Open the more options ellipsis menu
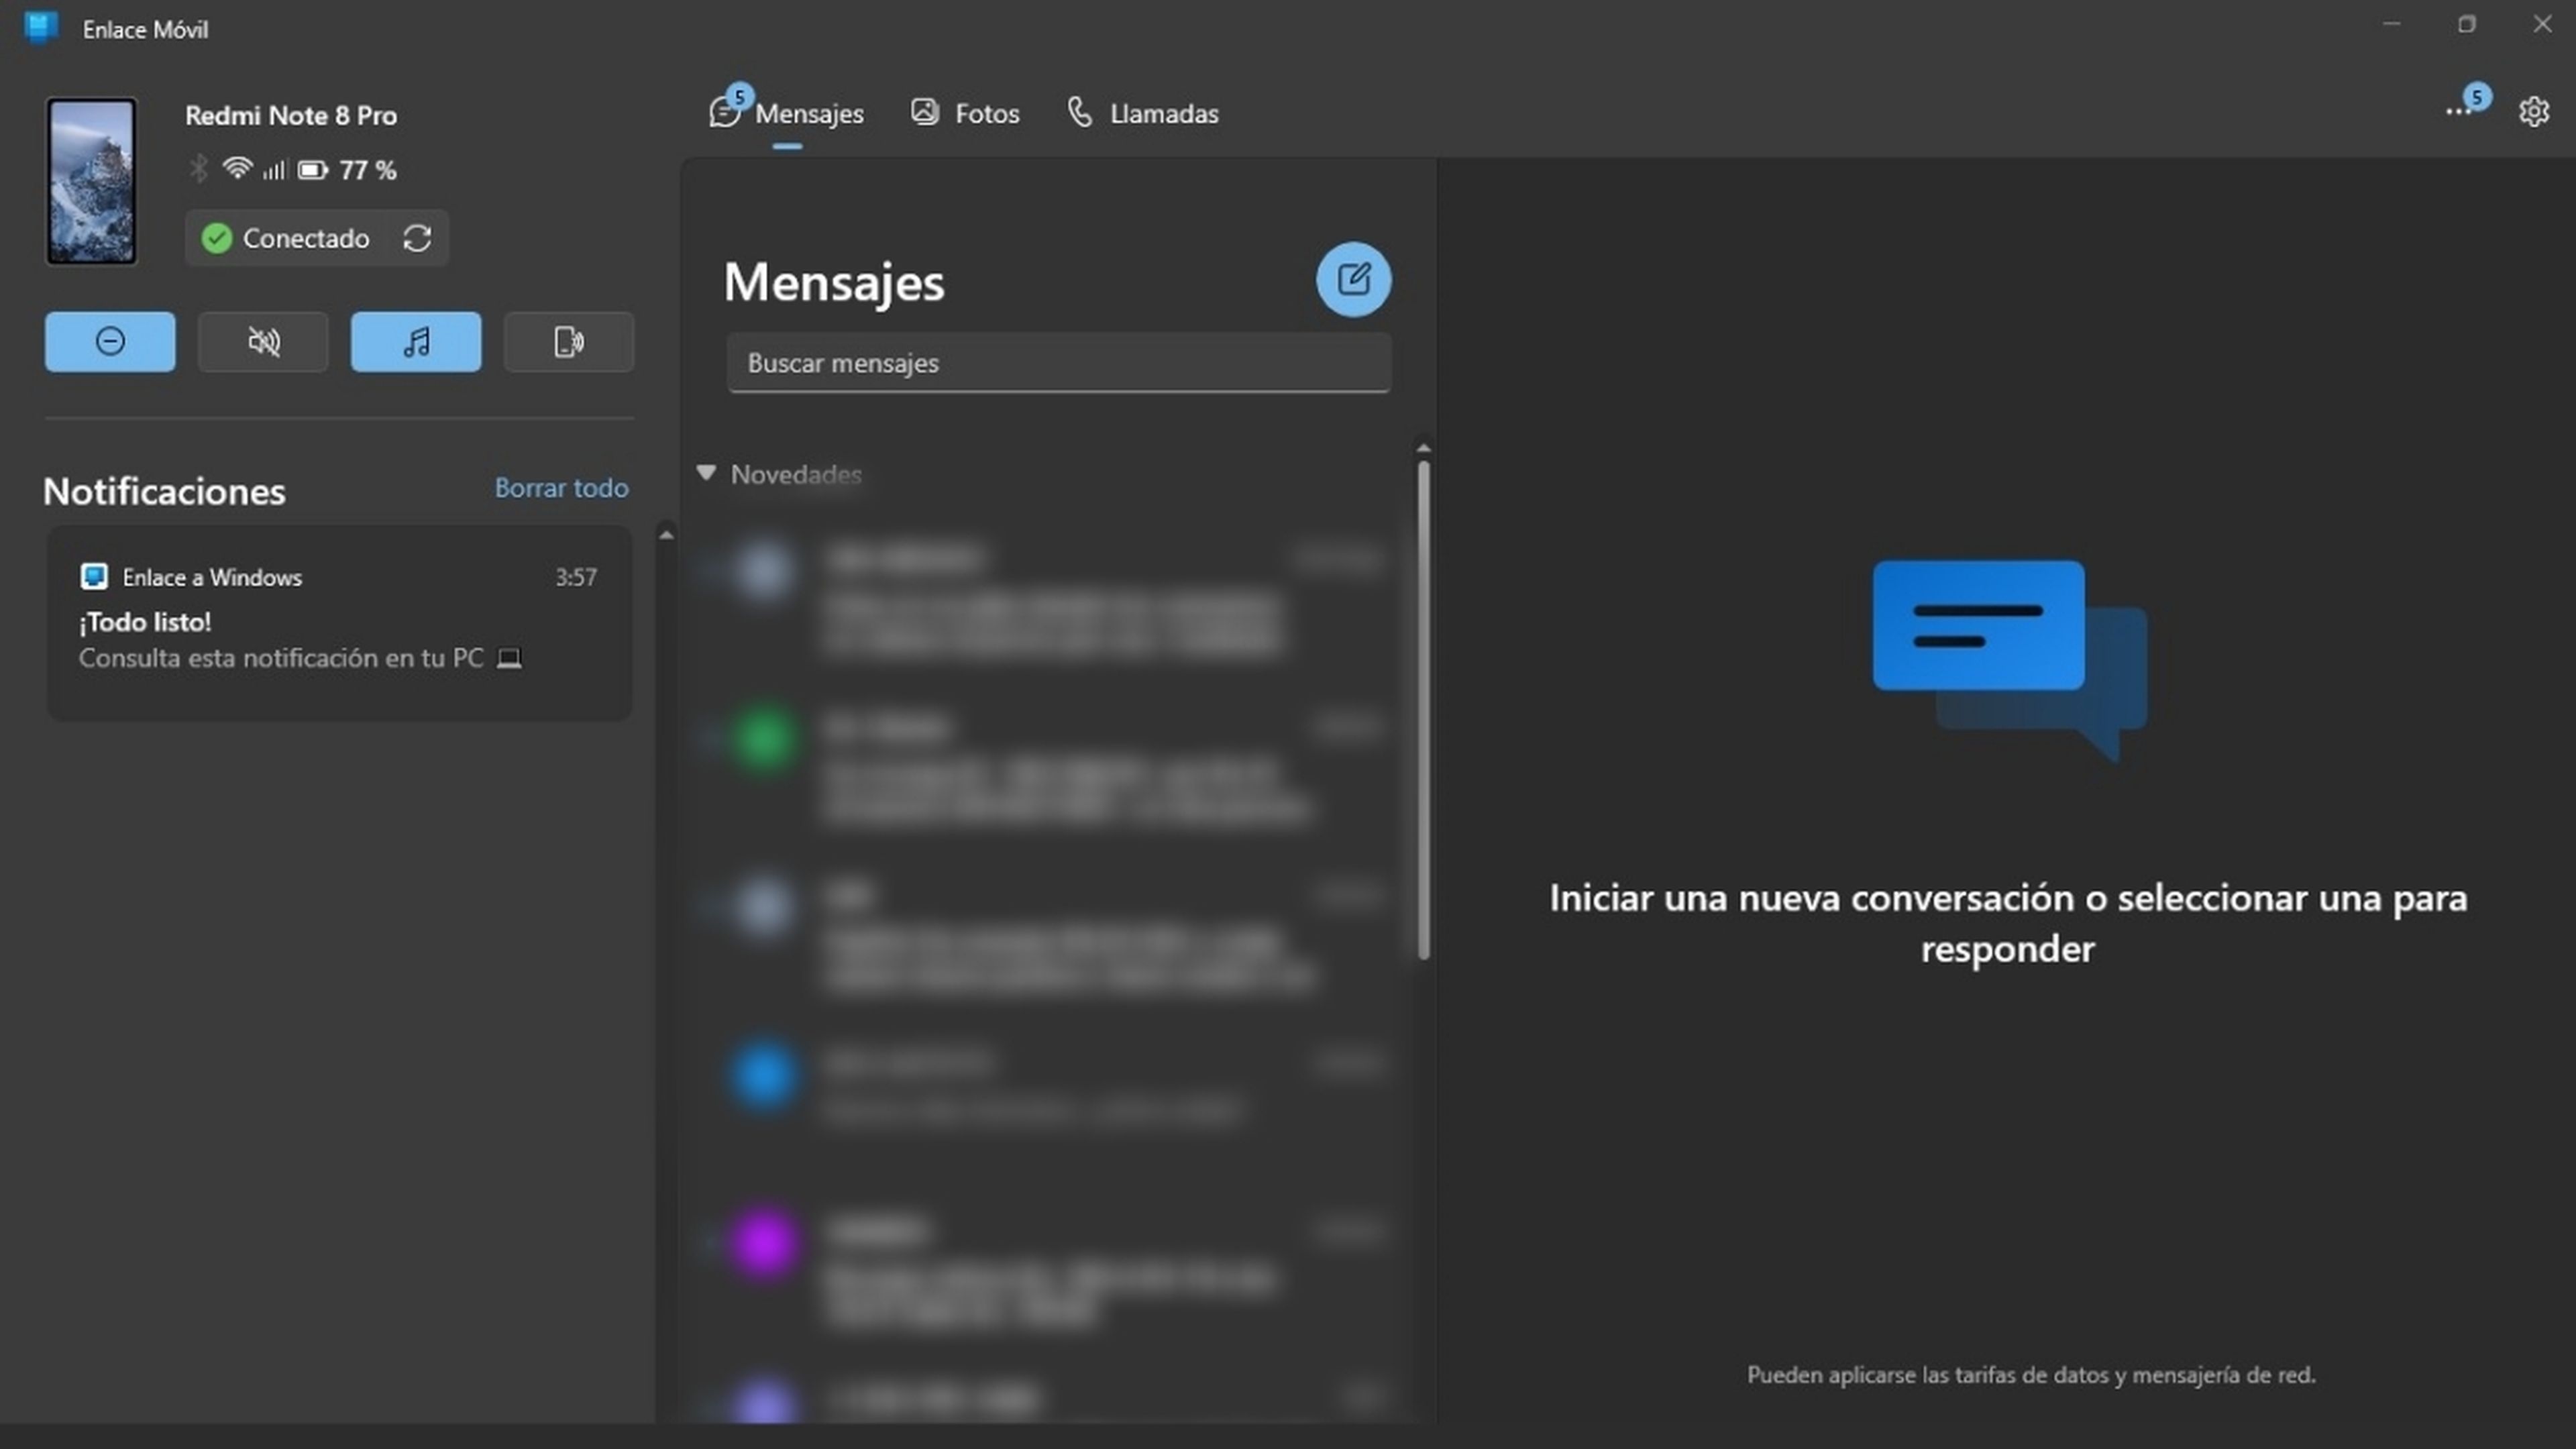The height and width of the screenshot is (1449, 2576). (x=2459, y=111)
